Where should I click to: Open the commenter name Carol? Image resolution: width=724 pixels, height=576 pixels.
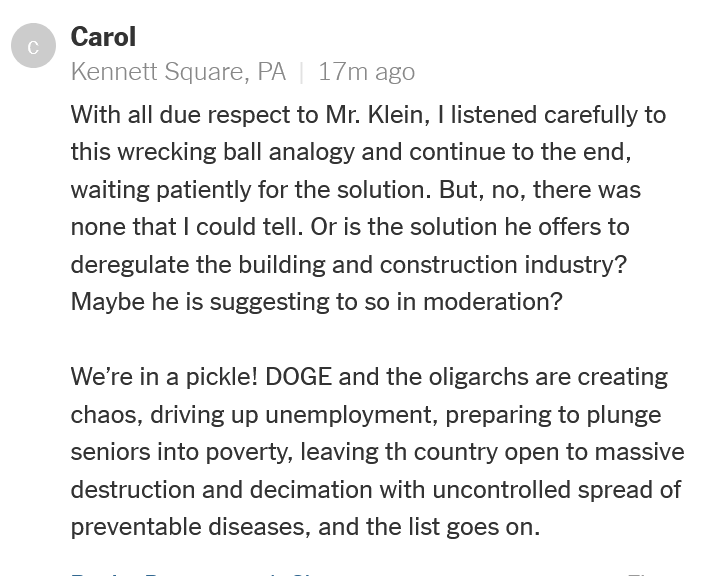pos(103,38)
